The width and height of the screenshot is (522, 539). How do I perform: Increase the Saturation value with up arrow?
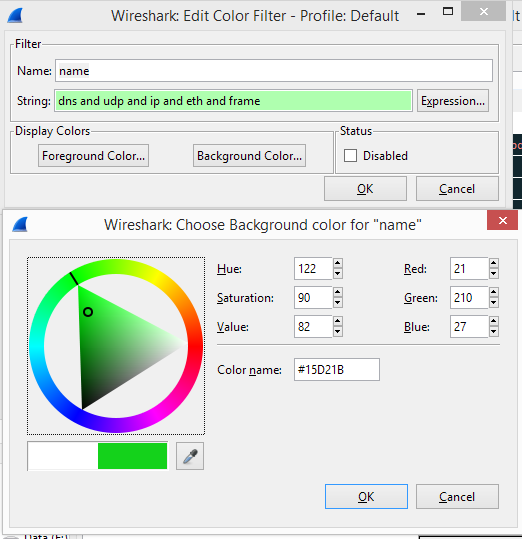pos(338,292)
